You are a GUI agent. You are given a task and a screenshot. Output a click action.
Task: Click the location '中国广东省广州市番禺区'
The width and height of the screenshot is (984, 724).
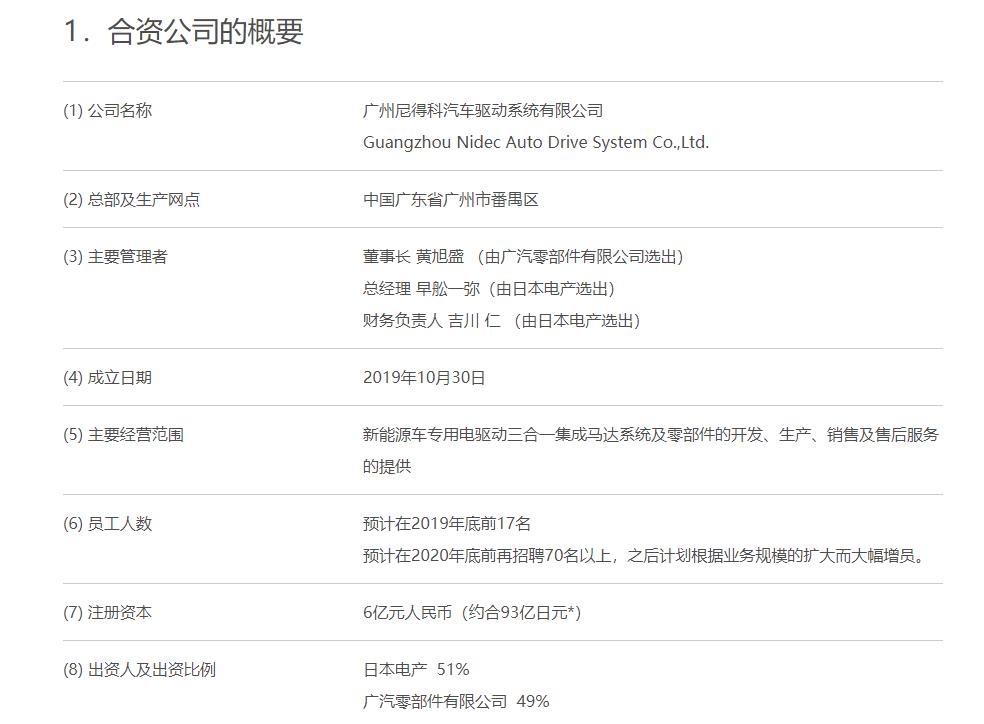pos(451,200)
